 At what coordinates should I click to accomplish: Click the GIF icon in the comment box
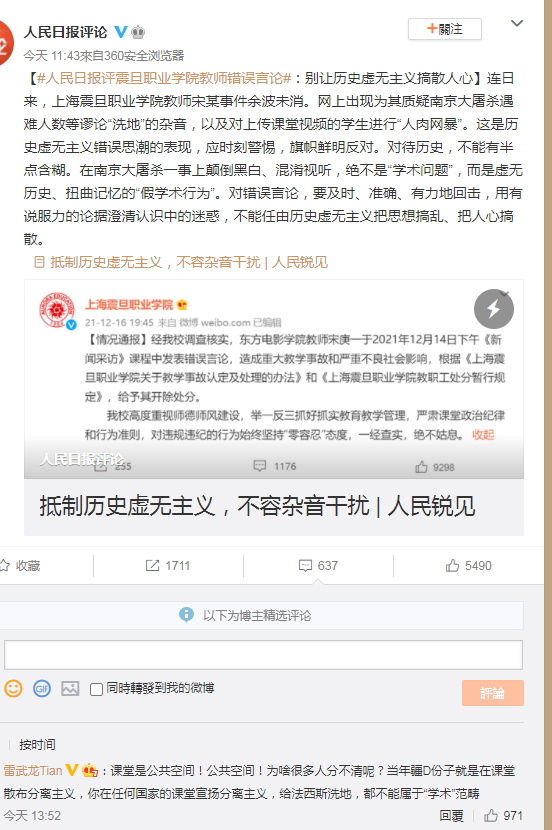42,688
